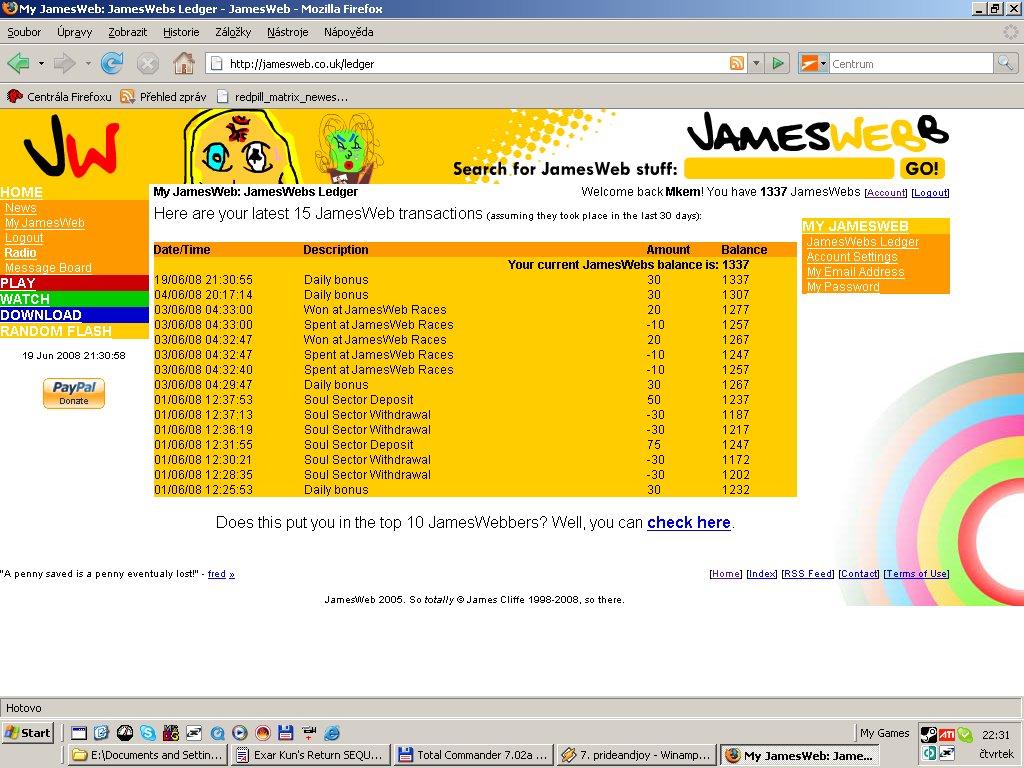Select the RANDOM FLASH section
The width and height of the screenshot is (1024, 768).
[74, 330]
